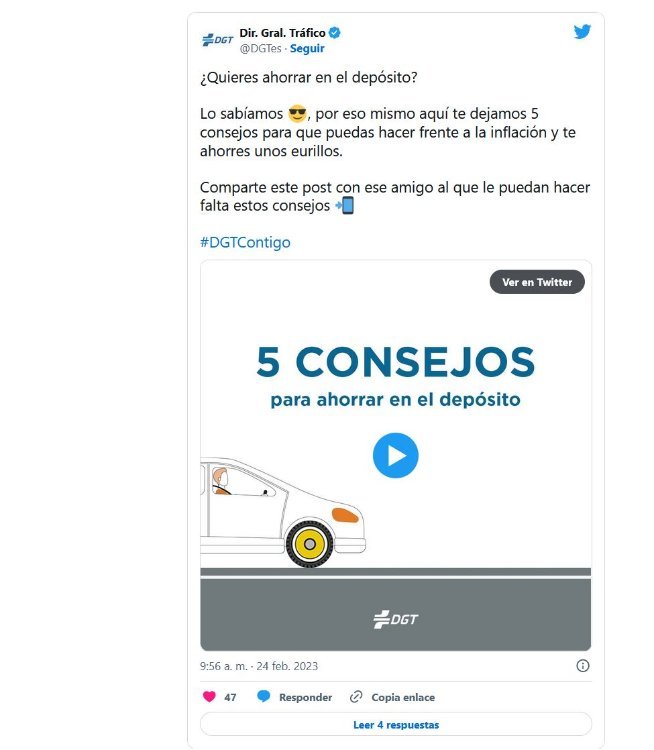654x750 pixels.
Task: Click the white DGT logo in video footer
Action: tap(396, 619)
